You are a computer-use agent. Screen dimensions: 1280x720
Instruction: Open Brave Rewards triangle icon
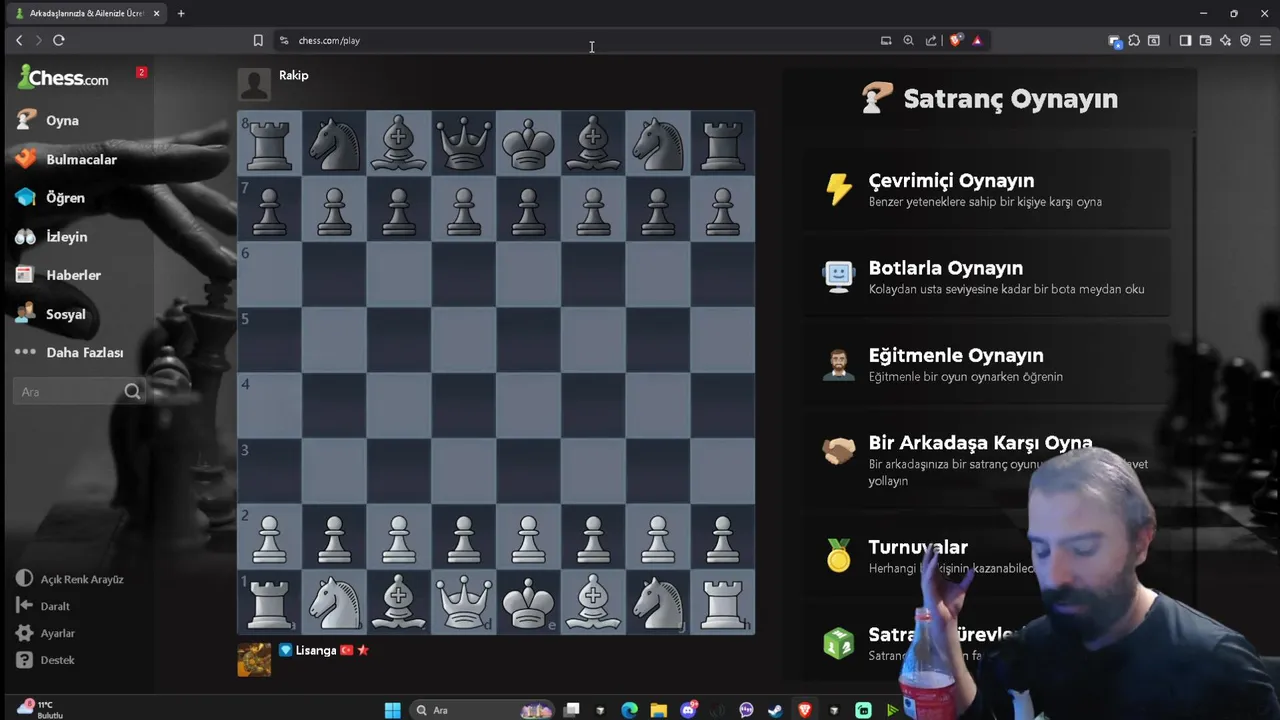[977, 40]
